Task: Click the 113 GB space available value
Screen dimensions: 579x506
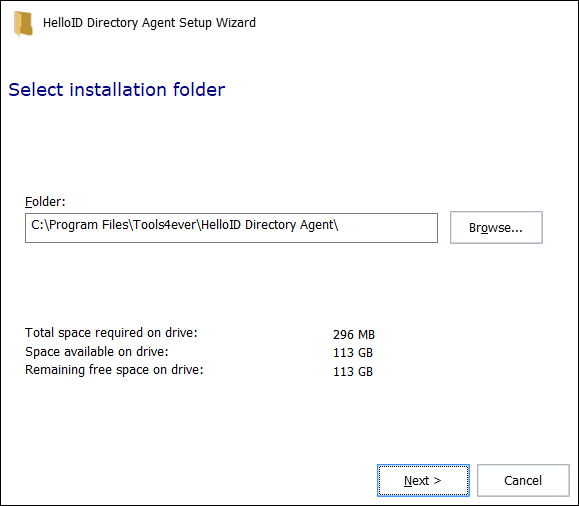Action: pos(353,353)
